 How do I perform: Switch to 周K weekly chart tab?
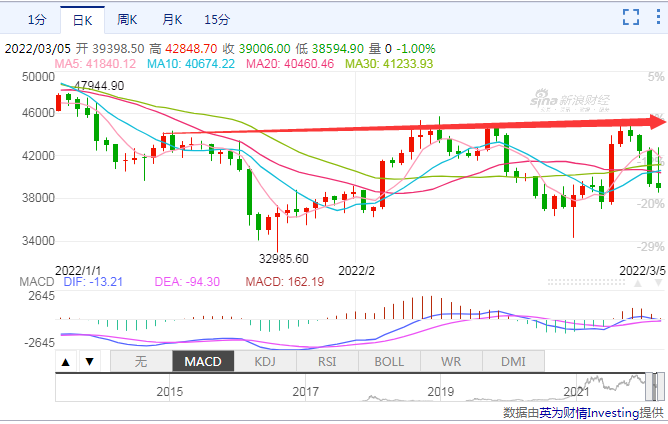(127, 19)
